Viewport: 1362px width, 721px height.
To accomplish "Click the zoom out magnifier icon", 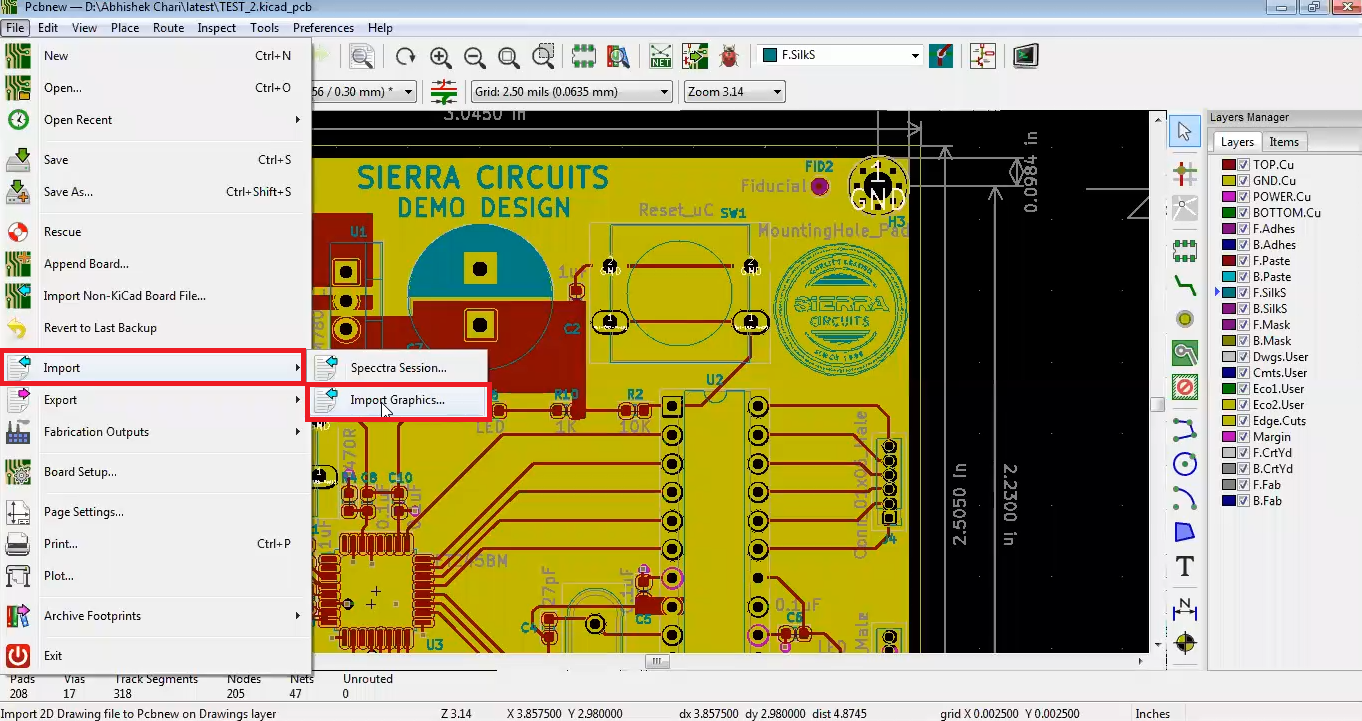I will (x=475, y=56).
